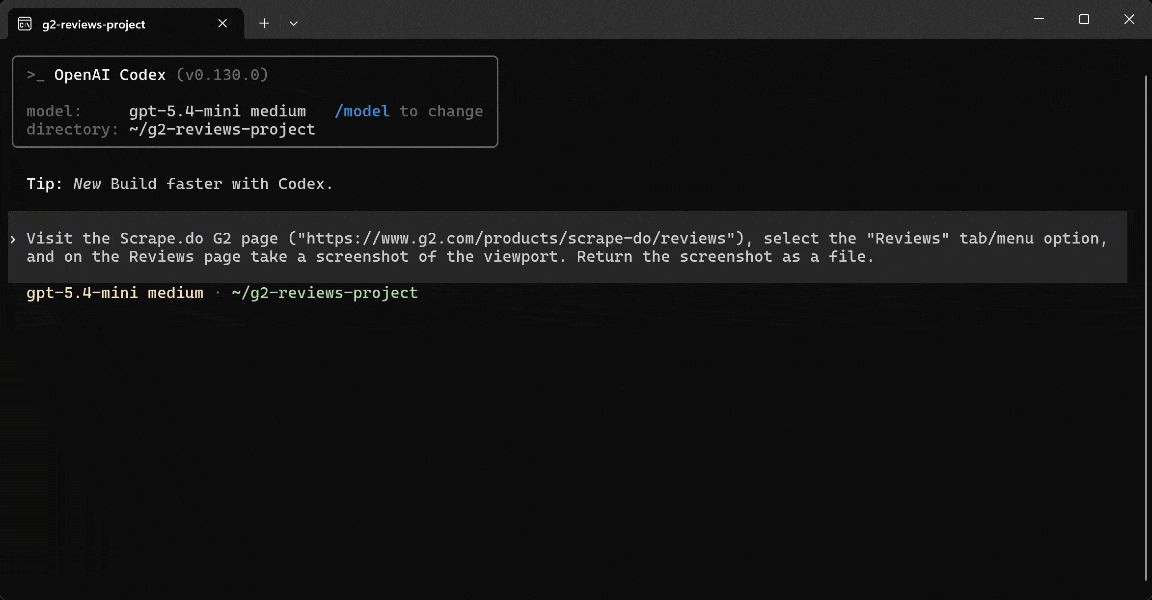The width and height of the screenshot is (1152, 600).
Task: Open a new terminal tab
Action: coord(264,24)
